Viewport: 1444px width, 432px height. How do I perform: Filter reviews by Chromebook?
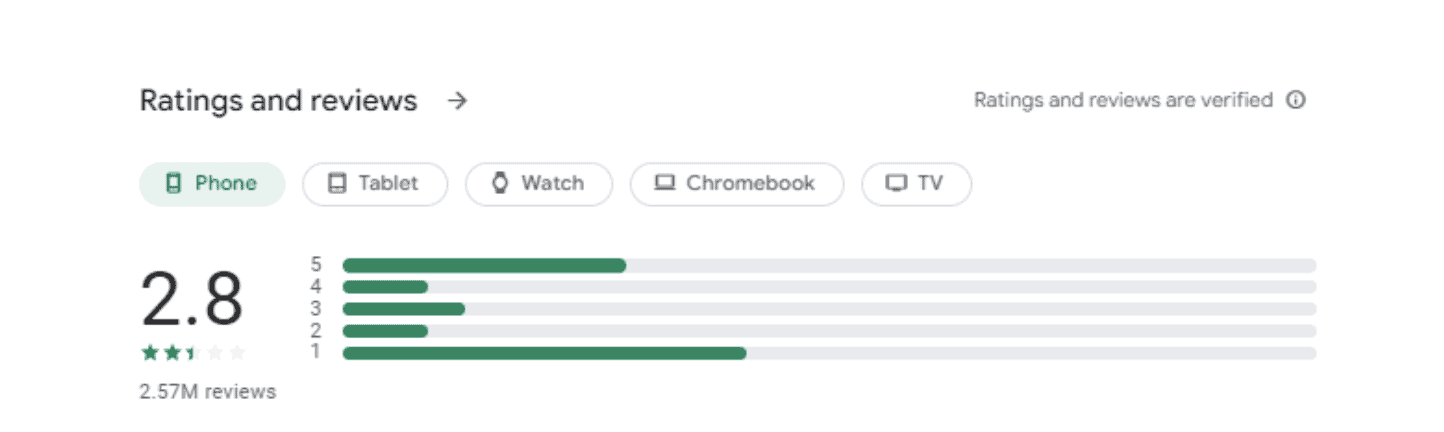pos(737,184)
